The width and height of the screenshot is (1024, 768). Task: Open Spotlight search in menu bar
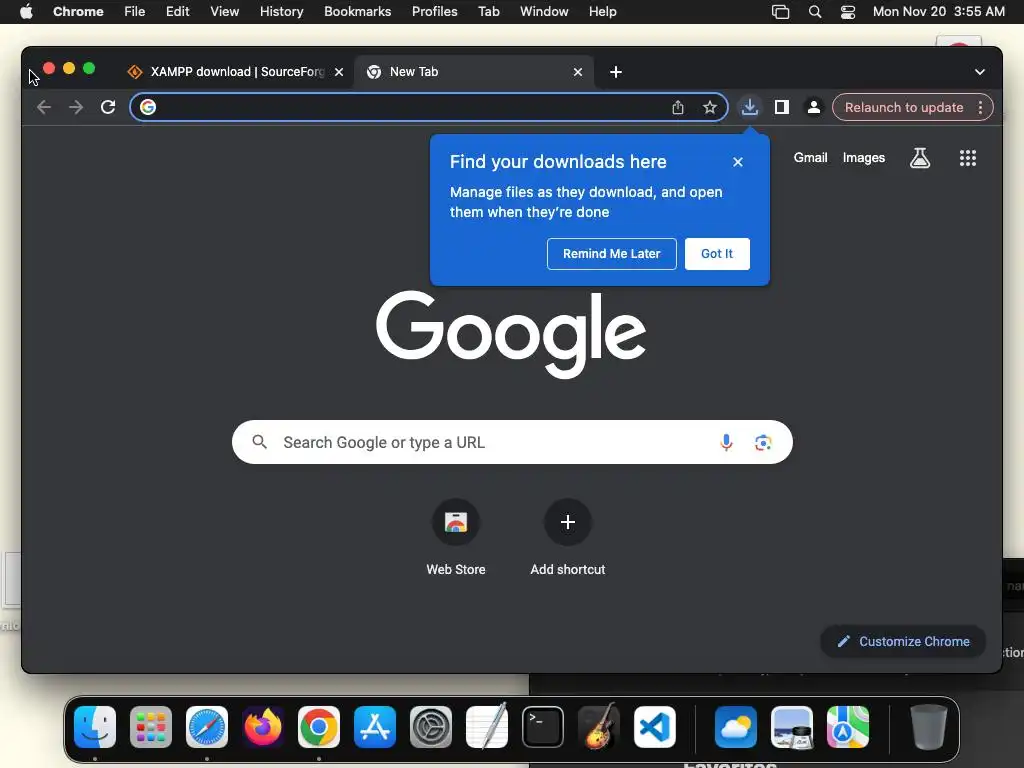tap(815, 12)
